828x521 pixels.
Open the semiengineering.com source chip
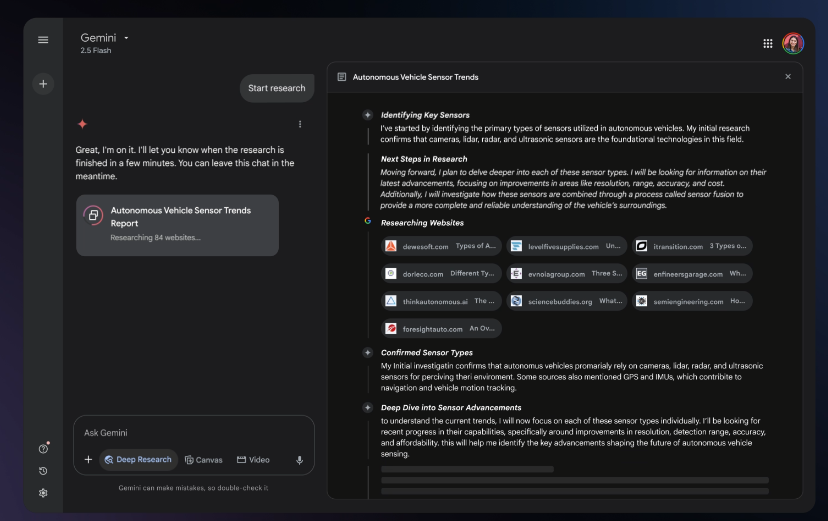(x=692, y=301)
